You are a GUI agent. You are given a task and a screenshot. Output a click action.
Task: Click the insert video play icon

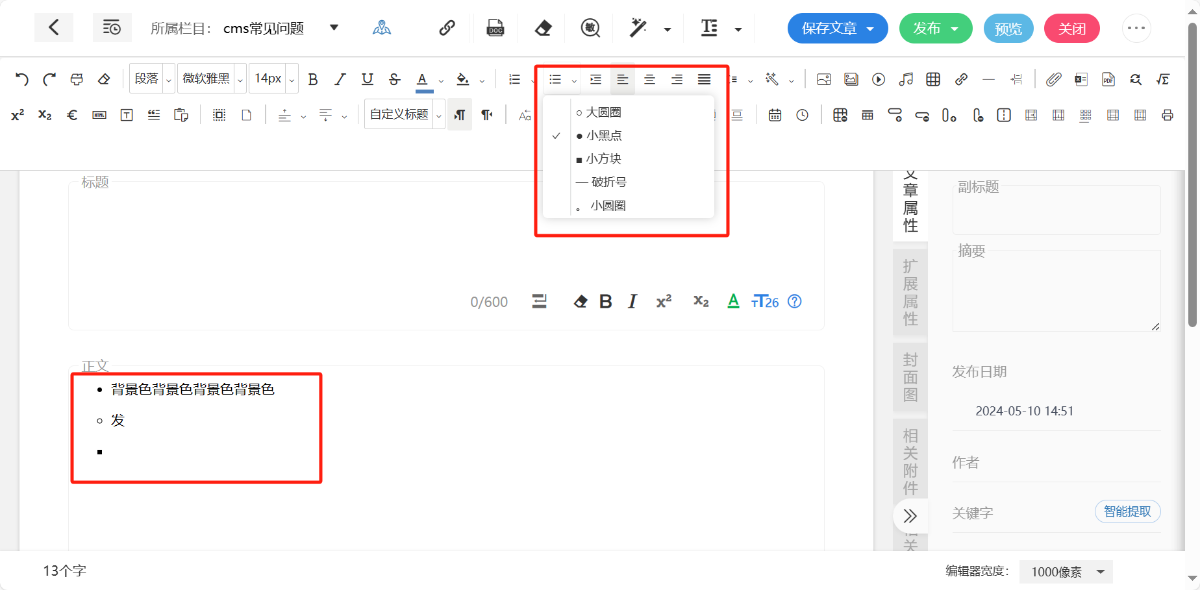click(878, 79)
